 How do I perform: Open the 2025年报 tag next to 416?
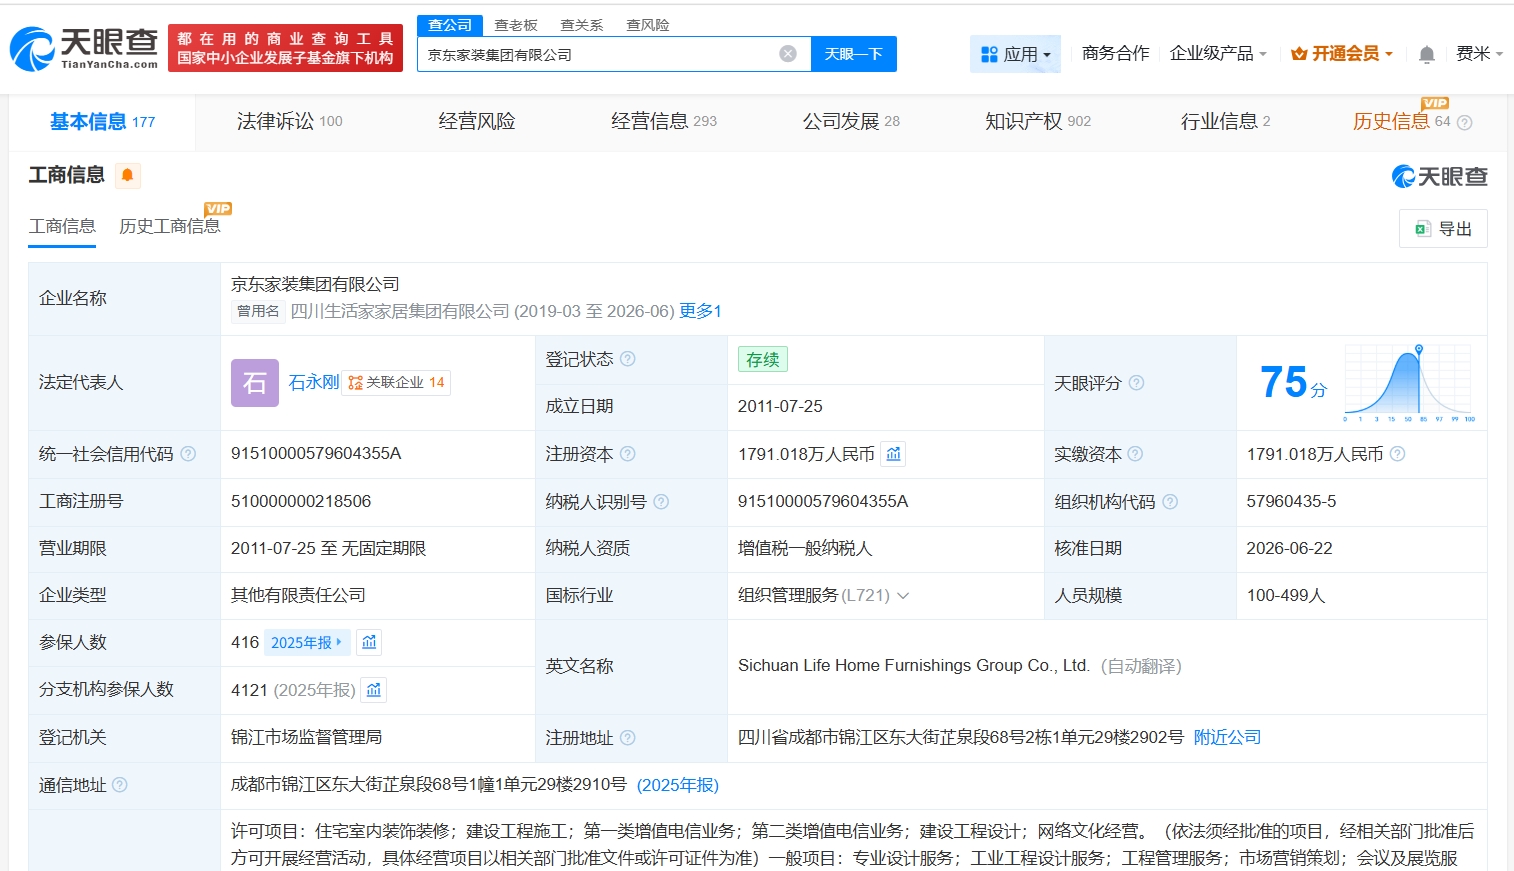pos(307,642)
